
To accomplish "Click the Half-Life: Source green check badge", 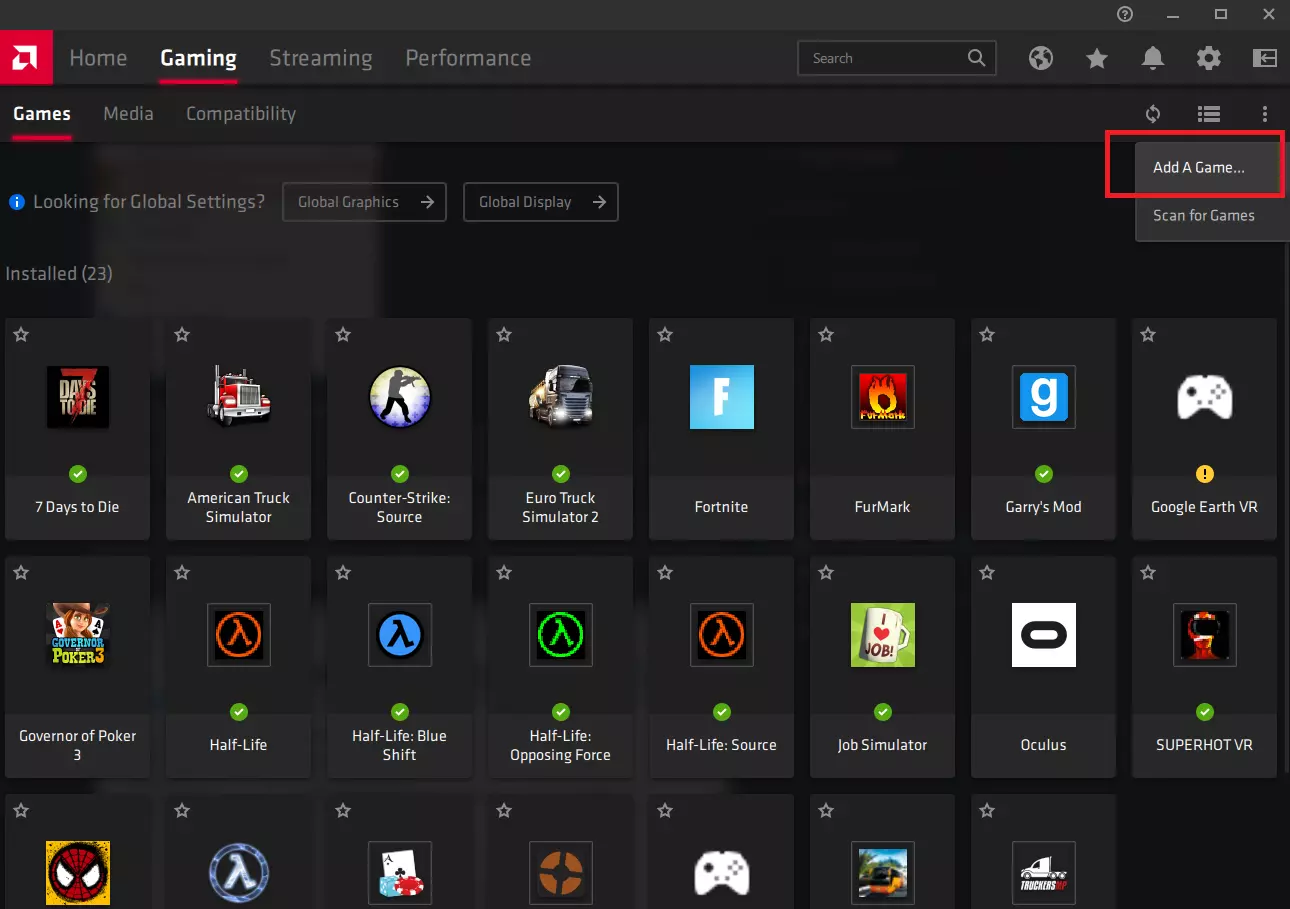I will click(x=721, y=712).
